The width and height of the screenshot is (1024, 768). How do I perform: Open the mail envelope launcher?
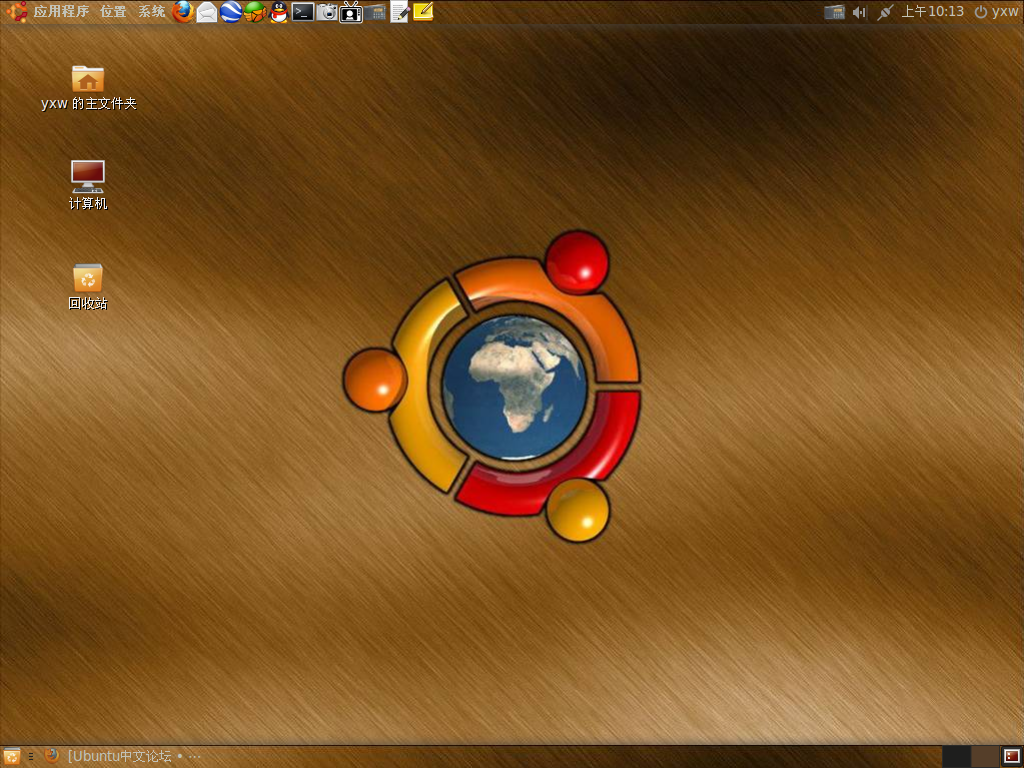tap(207, 12)
